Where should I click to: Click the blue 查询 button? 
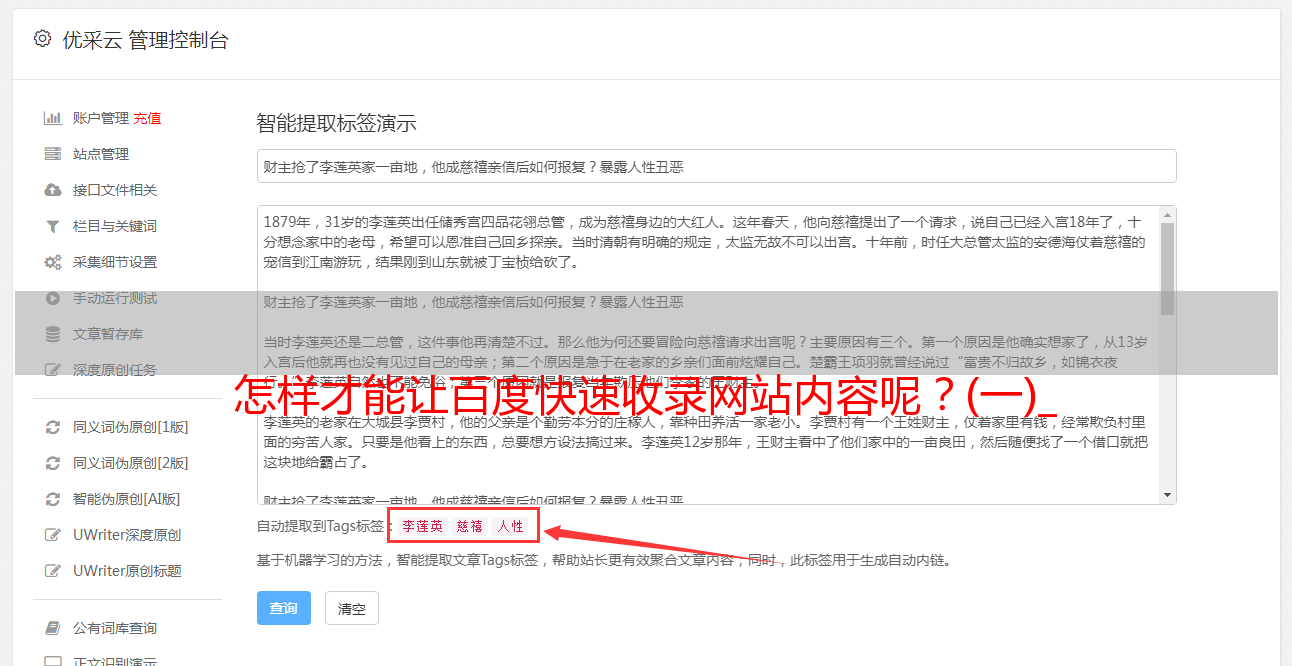coord(284,608)
